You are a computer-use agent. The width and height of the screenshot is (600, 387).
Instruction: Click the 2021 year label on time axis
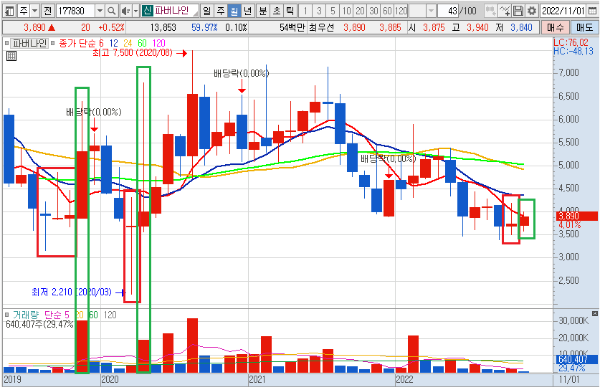[257, 379]
